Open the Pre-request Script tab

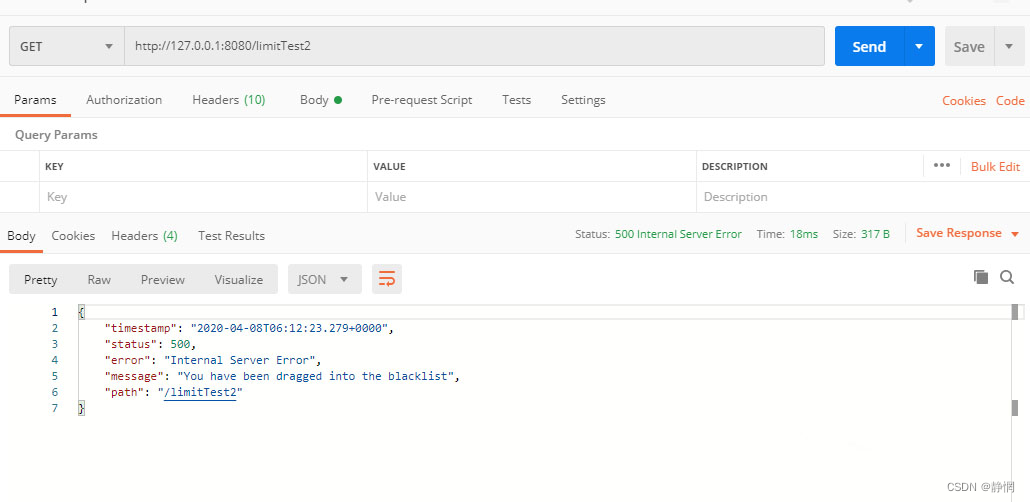coord(422,100)
